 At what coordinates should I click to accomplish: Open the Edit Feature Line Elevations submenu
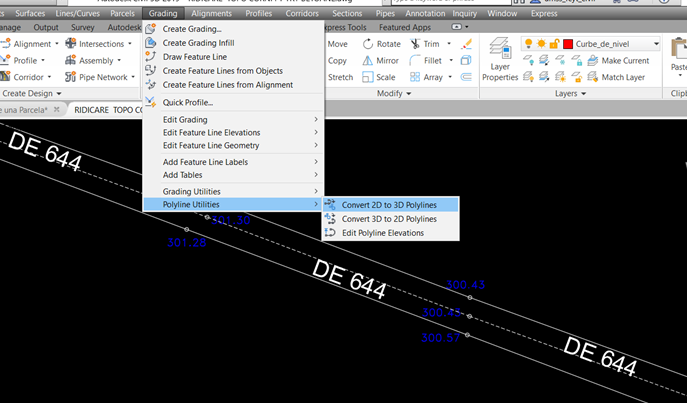(234, 132)
